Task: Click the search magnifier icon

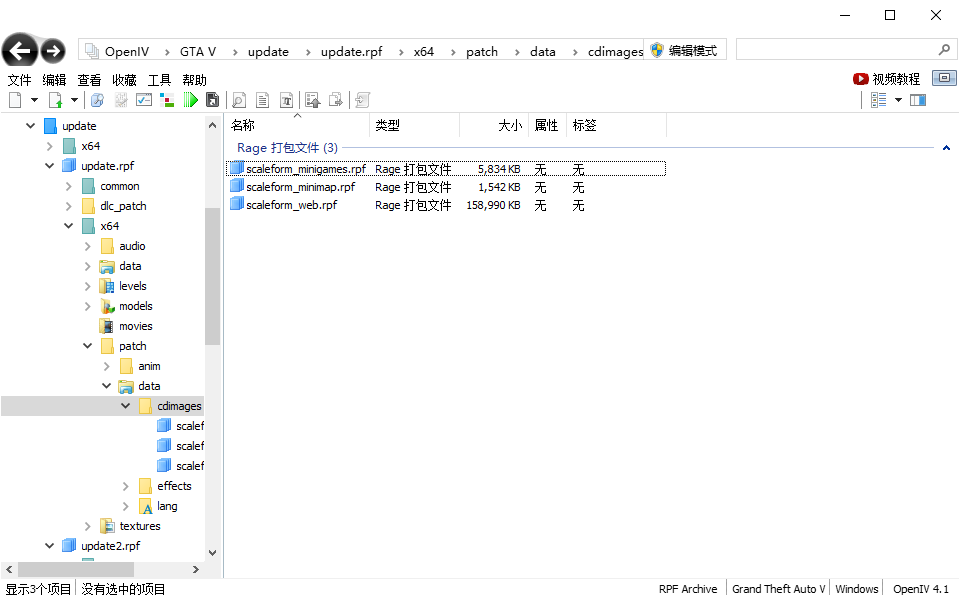Action: [945, 50]
